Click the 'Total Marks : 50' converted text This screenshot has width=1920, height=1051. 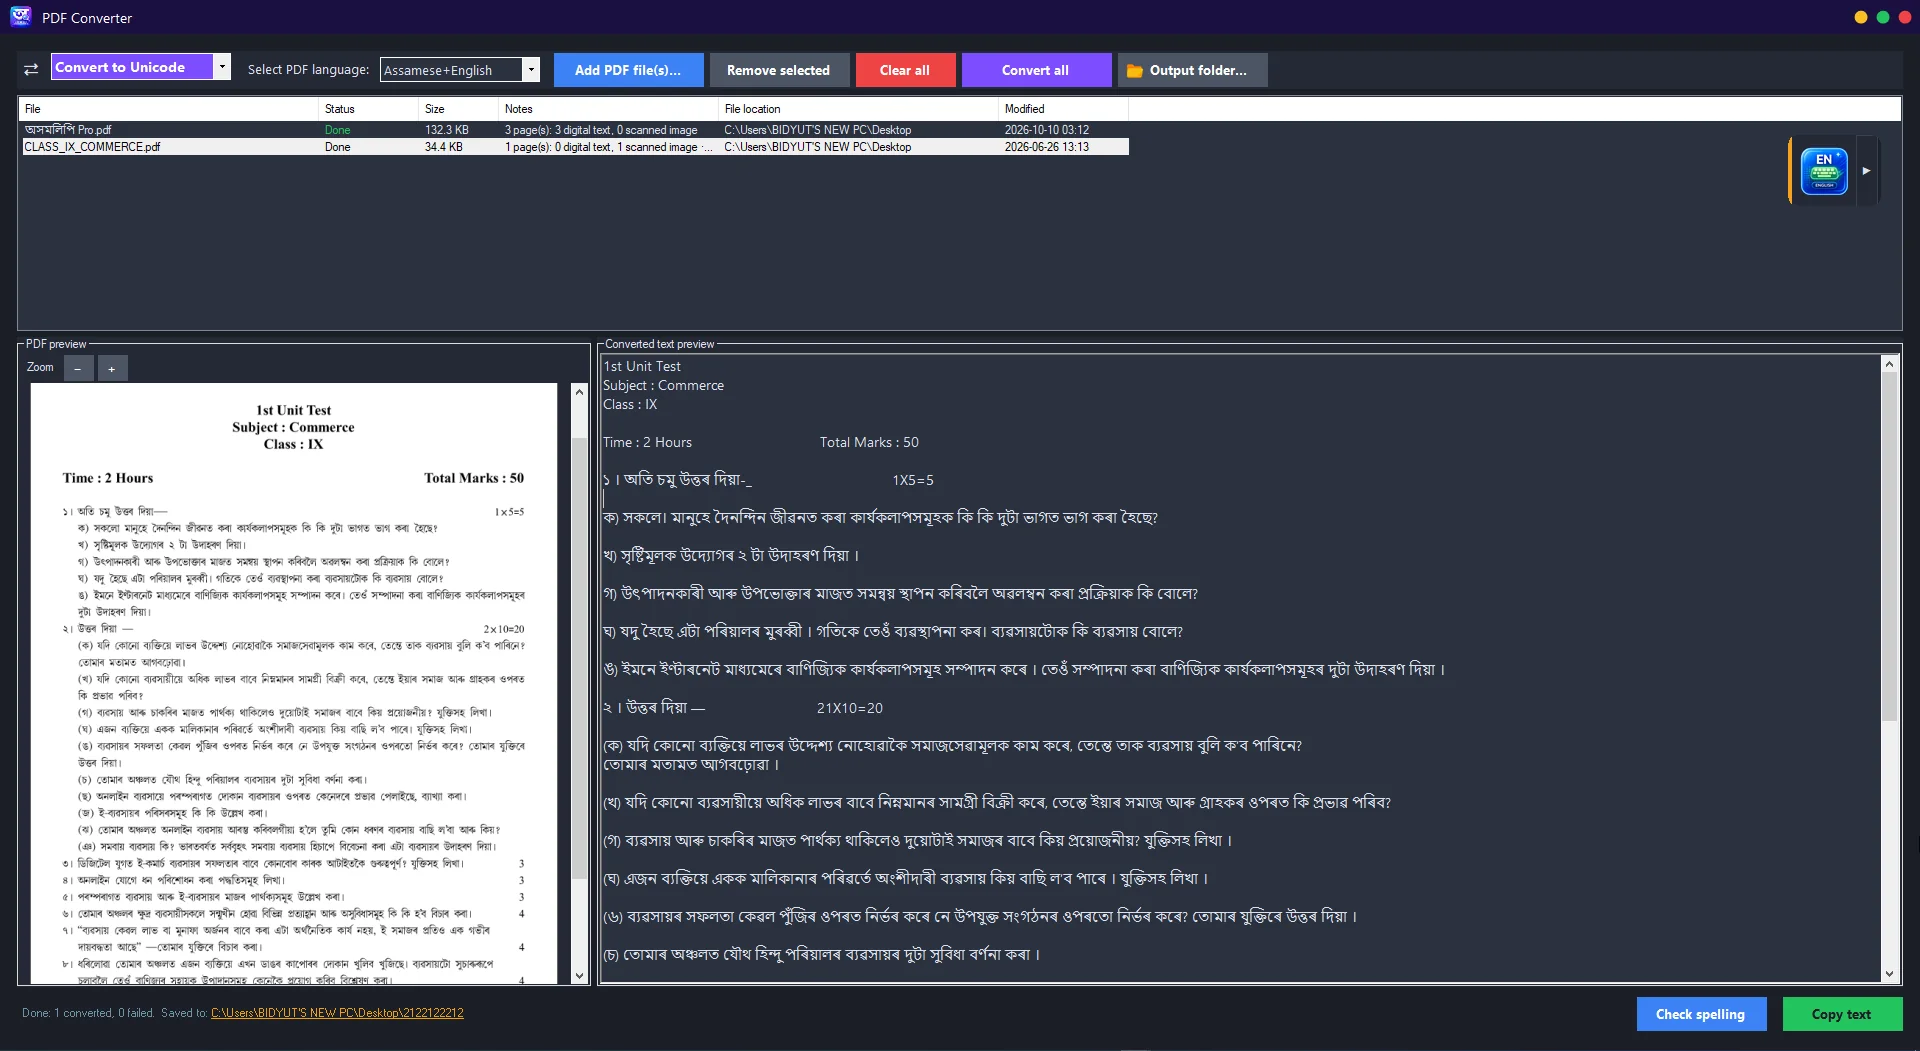click(x=869, y=442)
